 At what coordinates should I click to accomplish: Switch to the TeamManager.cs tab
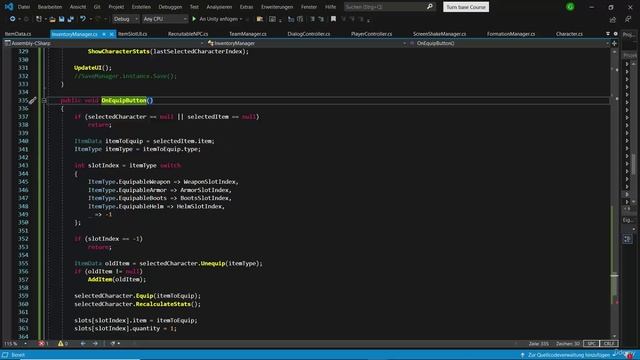tap(248, 34)
